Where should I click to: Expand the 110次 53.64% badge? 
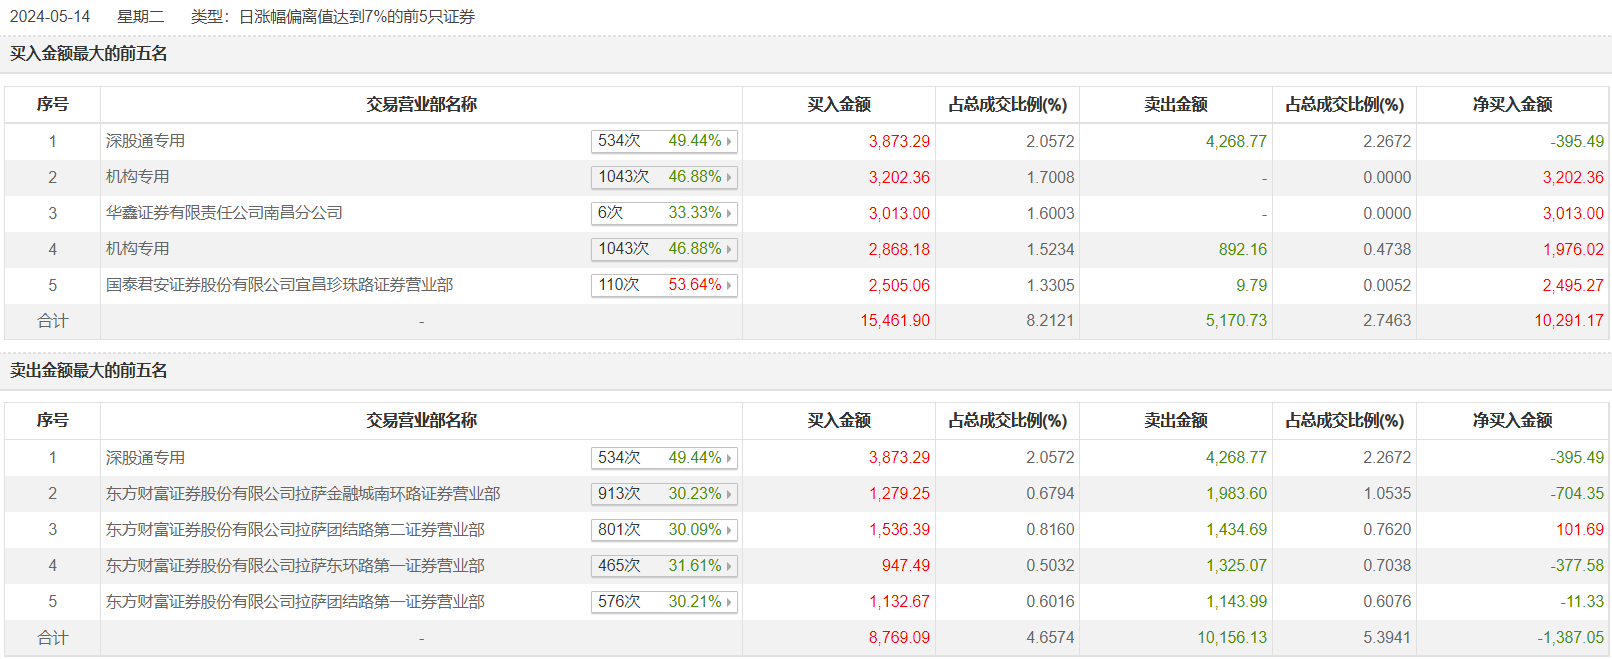(664, 285)
